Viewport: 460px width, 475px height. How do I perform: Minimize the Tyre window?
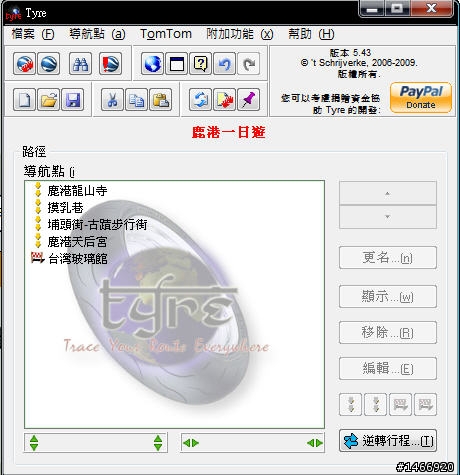click(x=372, y=8)
